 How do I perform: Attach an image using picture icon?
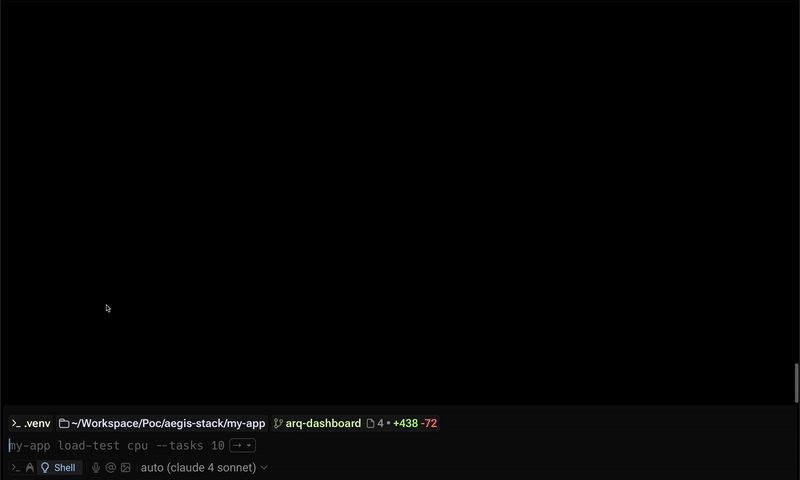[x=126, y=468]
